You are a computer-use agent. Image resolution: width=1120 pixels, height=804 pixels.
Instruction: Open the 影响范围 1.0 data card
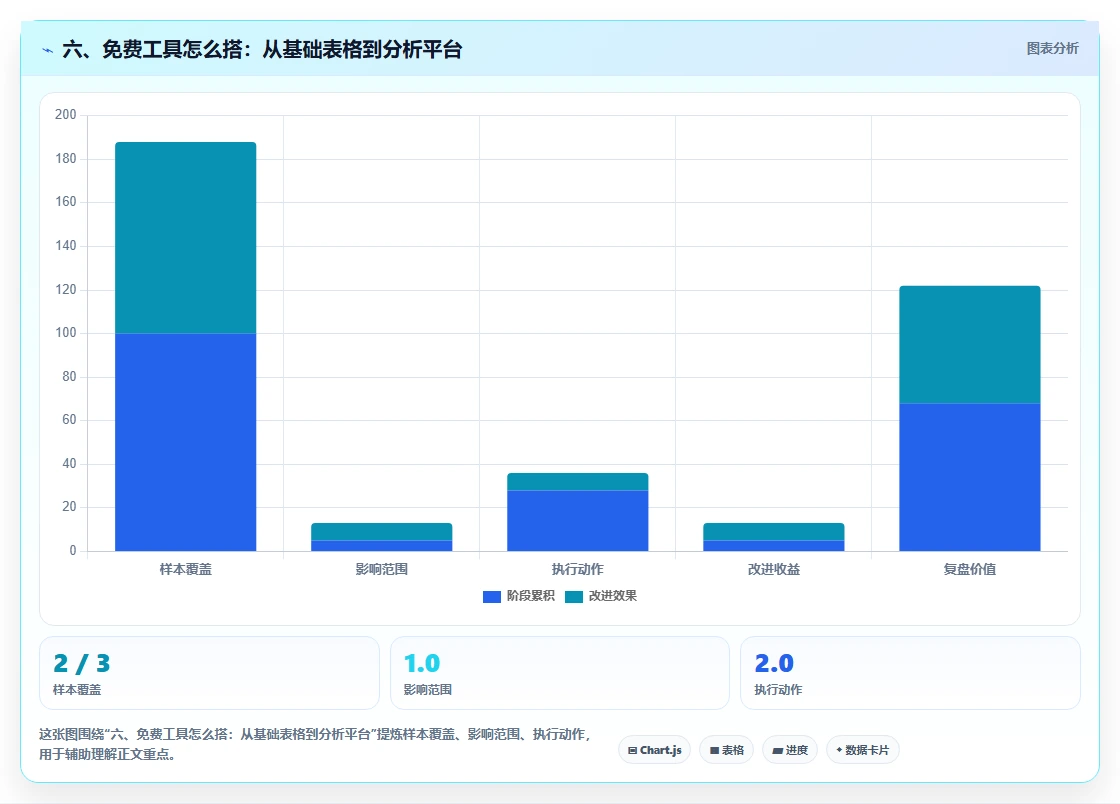[x=559, y=673]
